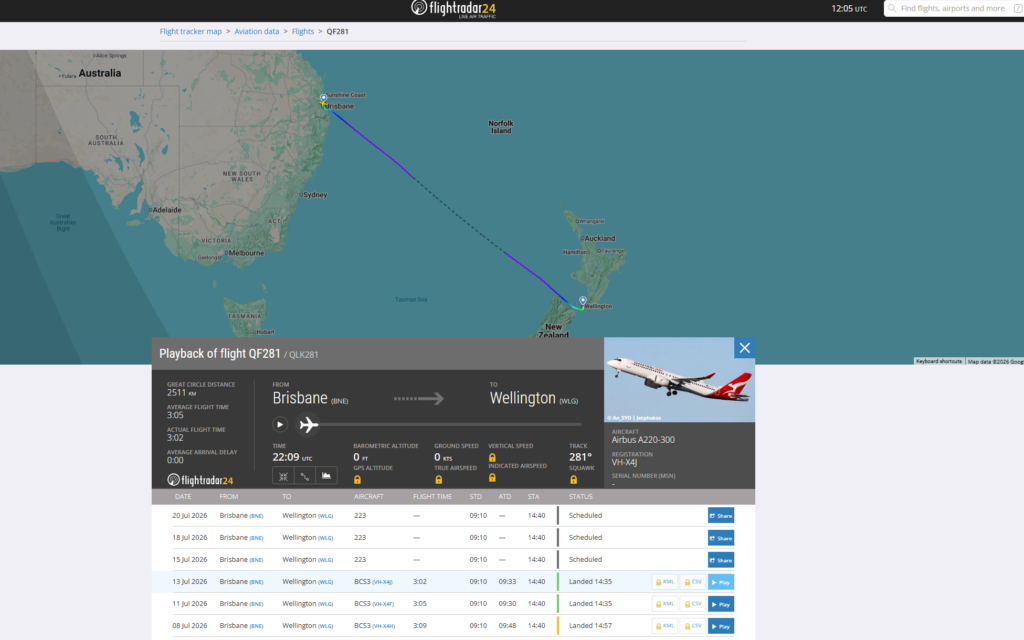Play the 13 Jul 2026 flight
The image size is (1024, 640).
point(721,582)
